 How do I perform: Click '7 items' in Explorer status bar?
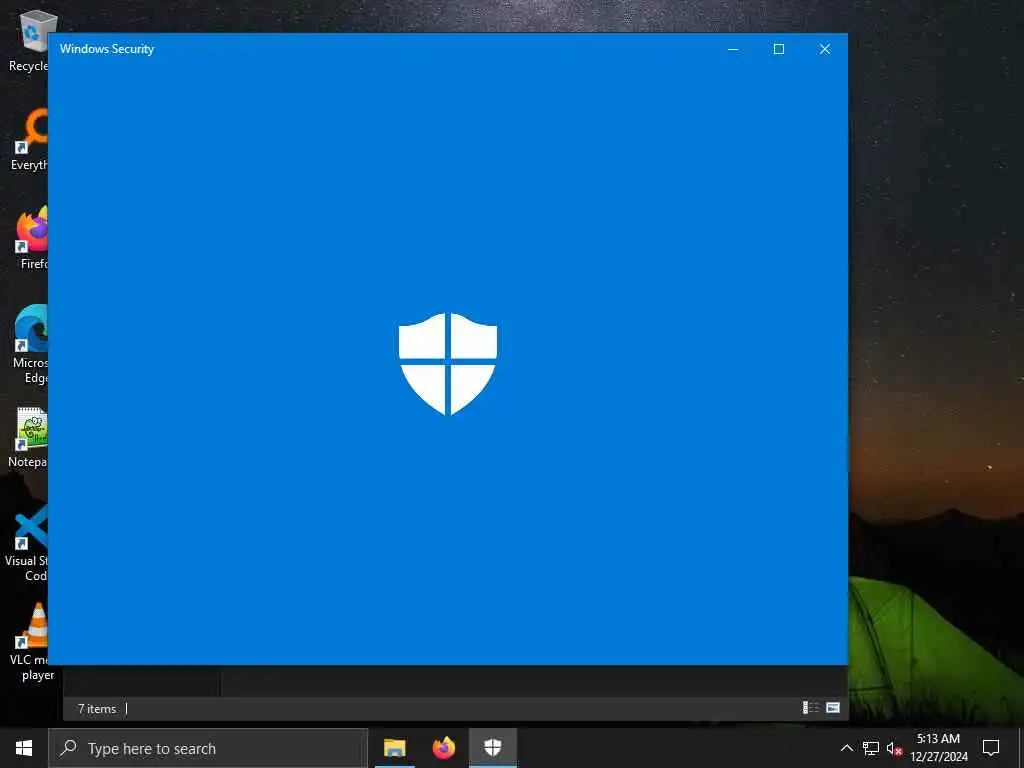(97, 709)
